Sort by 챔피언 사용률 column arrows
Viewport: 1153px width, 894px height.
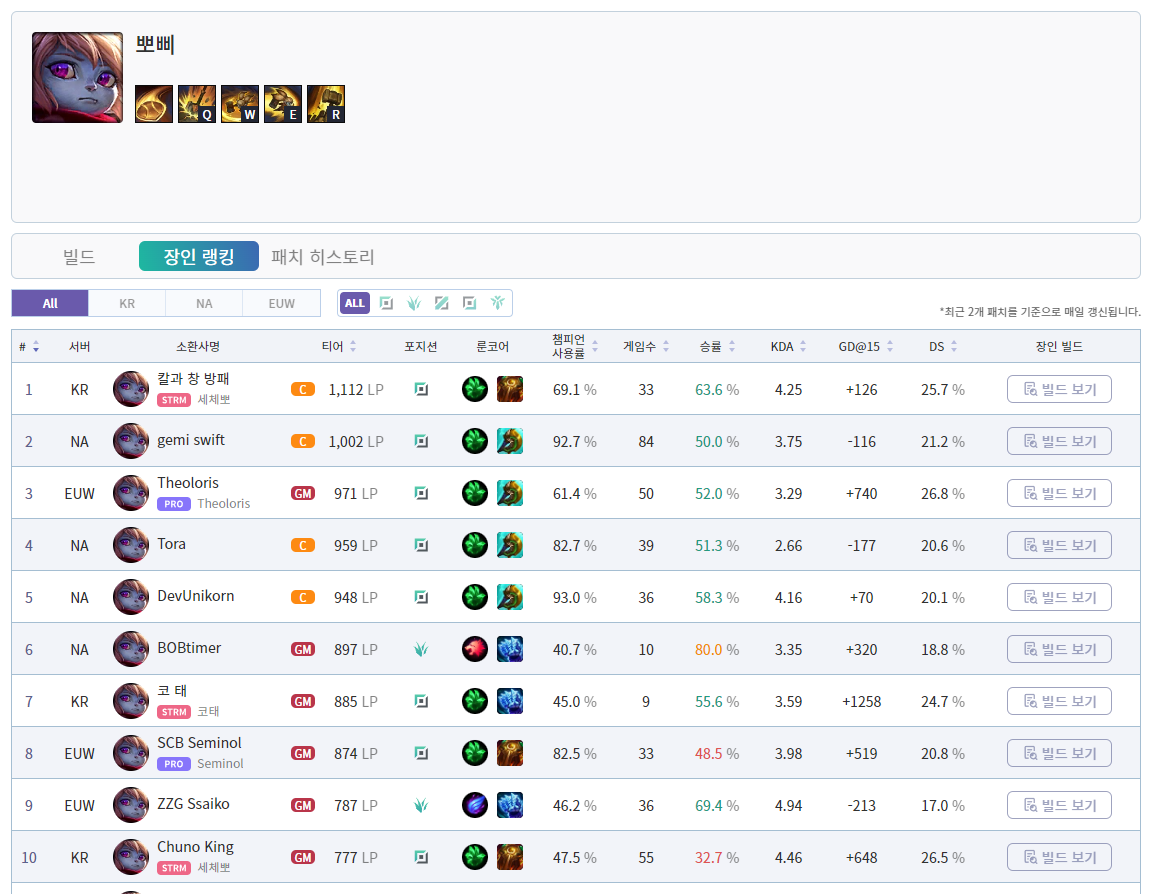click(595, 346)
